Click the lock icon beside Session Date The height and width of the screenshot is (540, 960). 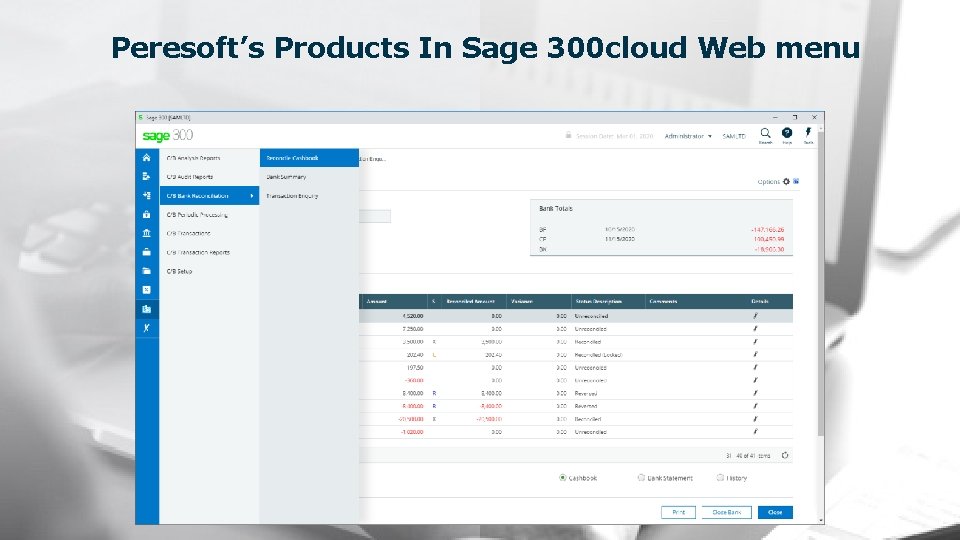tap(568, 135)
